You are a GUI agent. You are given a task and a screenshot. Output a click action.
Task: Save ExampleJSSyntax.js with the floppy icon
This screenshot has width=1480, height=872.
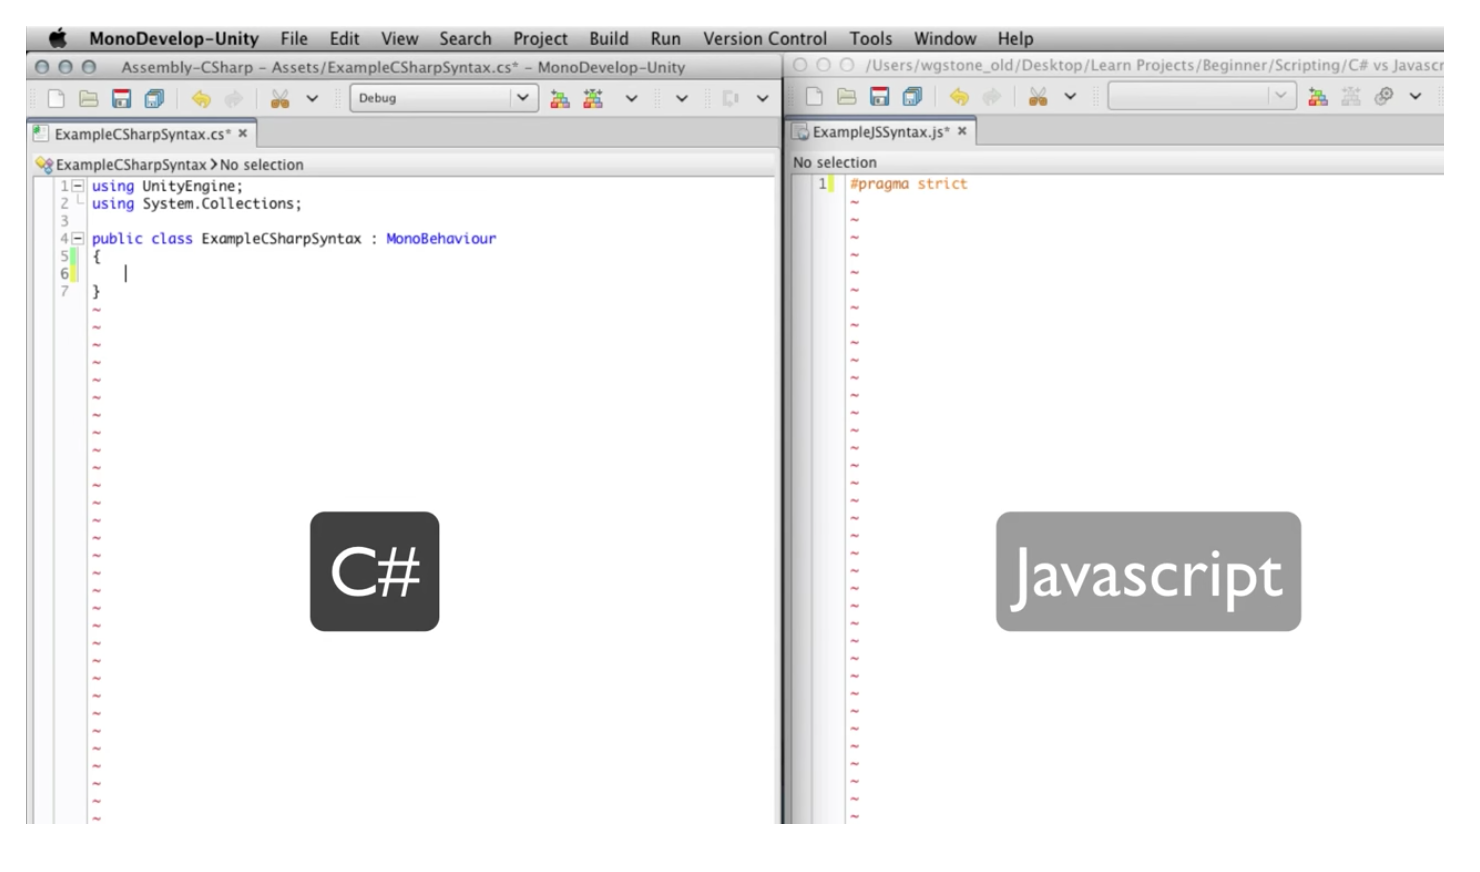click(x=880, y=96)
